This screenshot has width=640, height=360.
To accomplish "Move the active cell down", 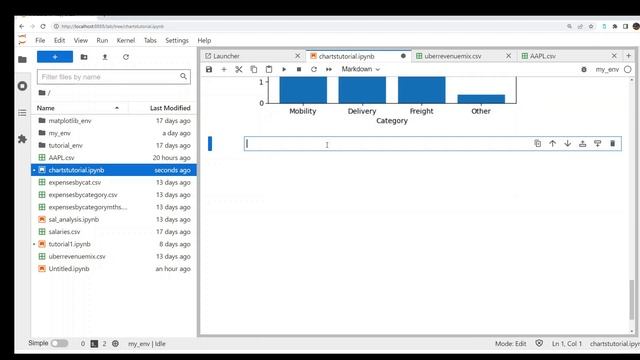I will 567,143.
